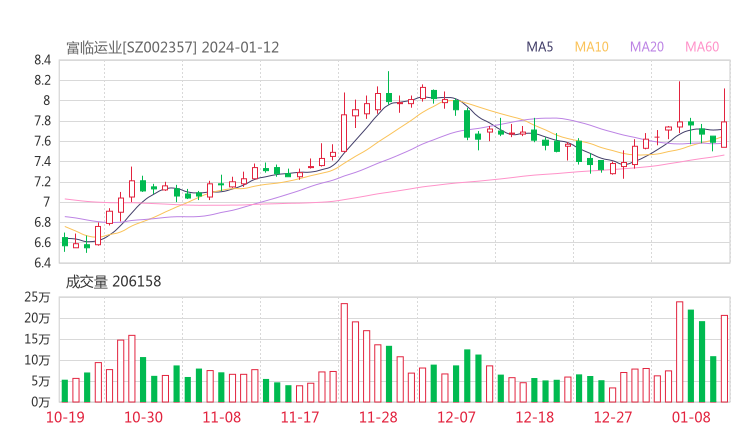Click the 11-17 date axis label
The width and height of the screenshot is (740, 440).
click(300, 417)
